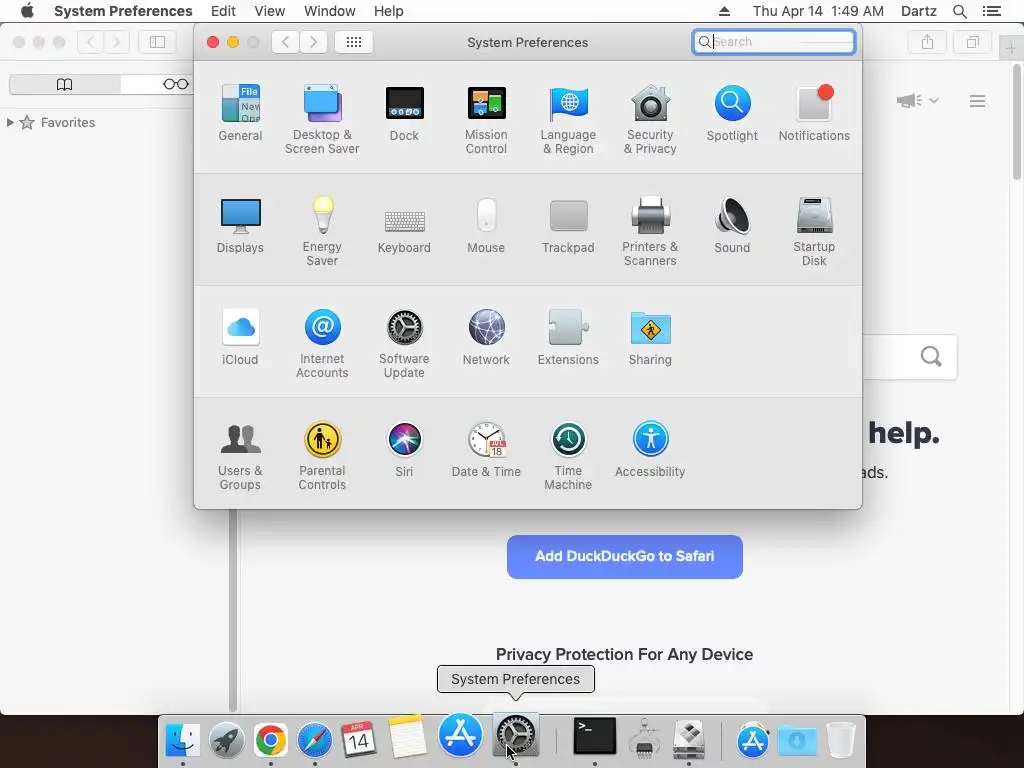Open the Edit menu
Image resolution: width=1024 pixels, height=768 pixels.
(223, 11)
